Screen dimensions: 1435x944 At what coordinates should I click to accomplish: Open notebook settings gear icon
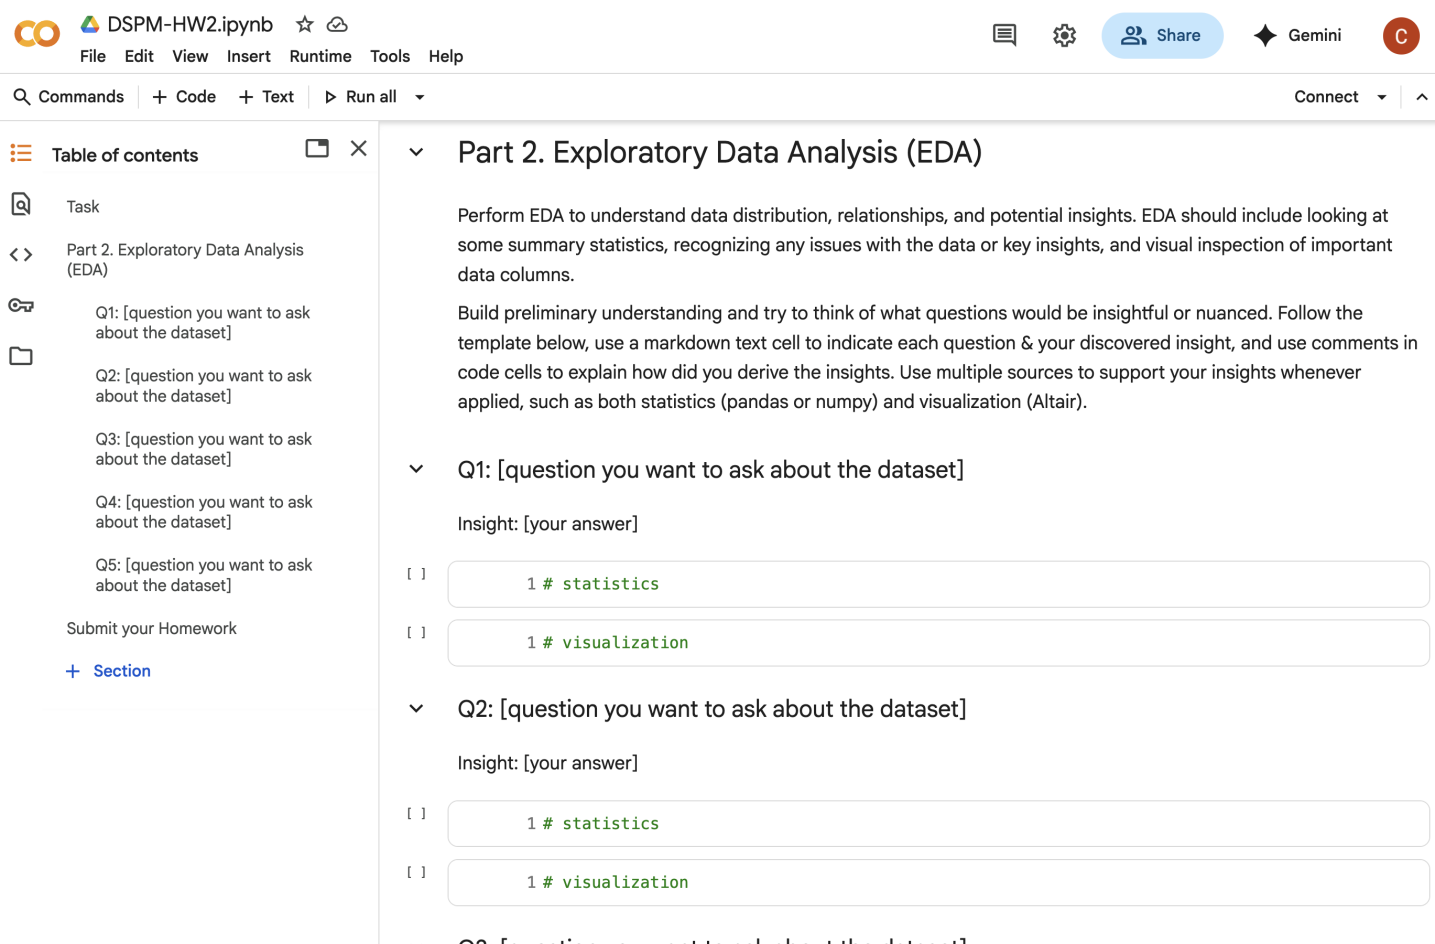tap(1064, 36)
